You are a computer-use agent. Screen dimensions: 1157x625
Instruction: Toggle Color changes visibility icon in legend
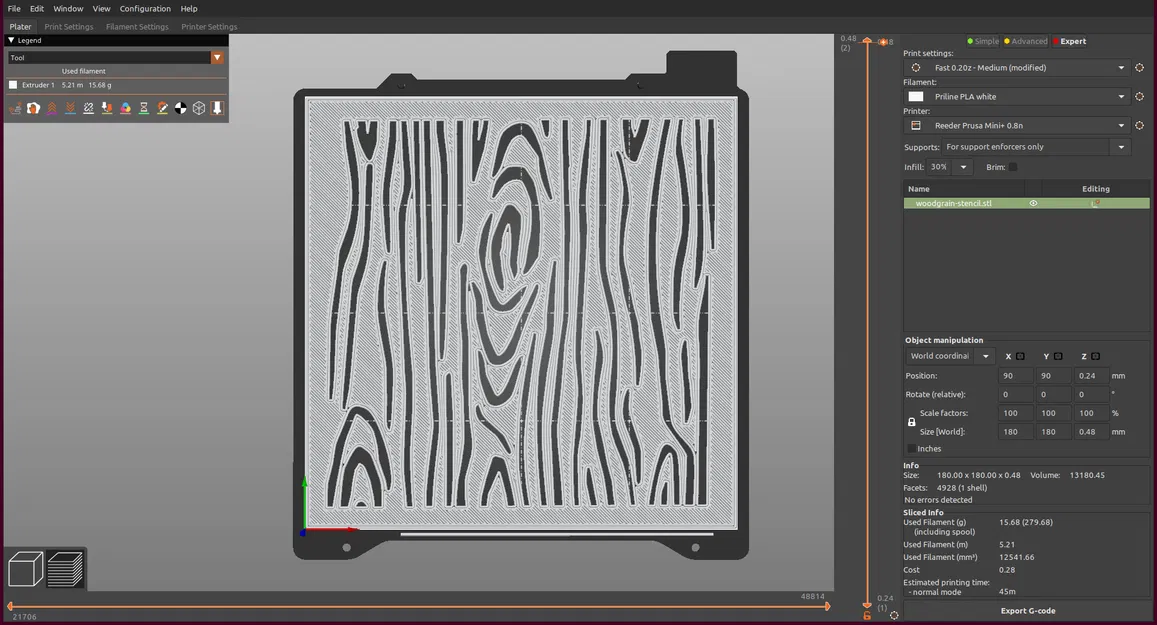coord(125,108)
